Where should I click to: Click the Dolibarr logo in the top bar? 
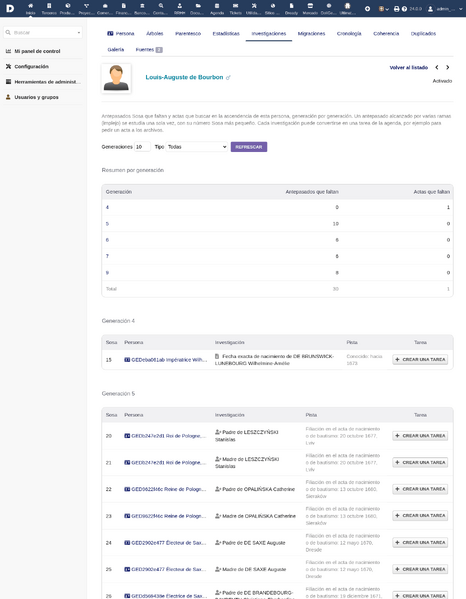coord(10,8)
